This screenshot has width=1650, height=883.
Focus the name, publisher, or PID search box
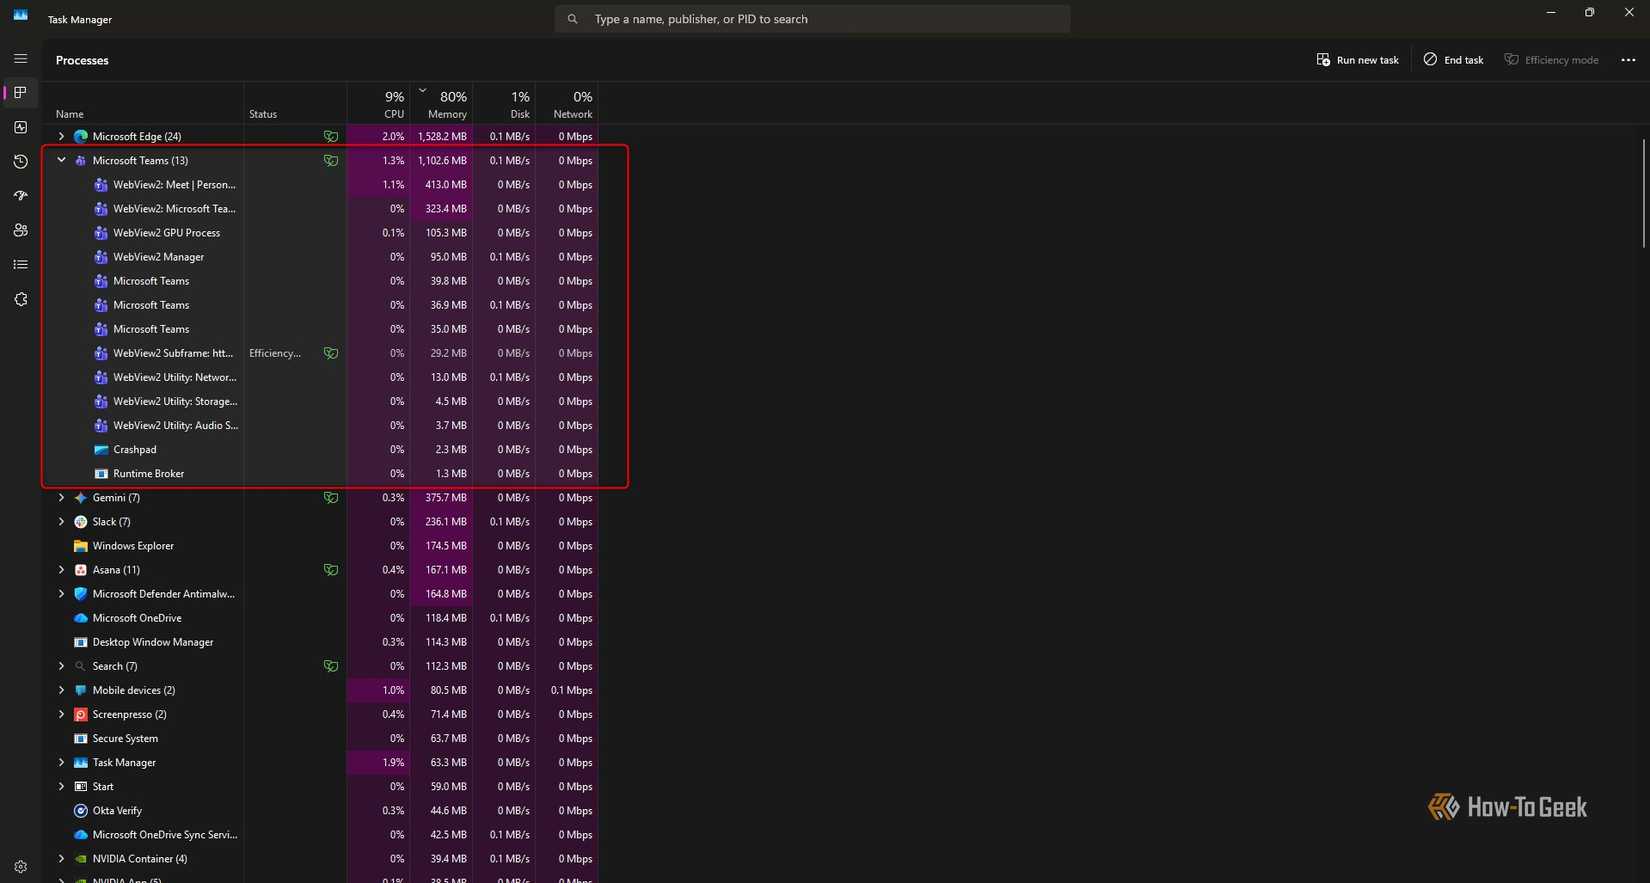(812, 19)
